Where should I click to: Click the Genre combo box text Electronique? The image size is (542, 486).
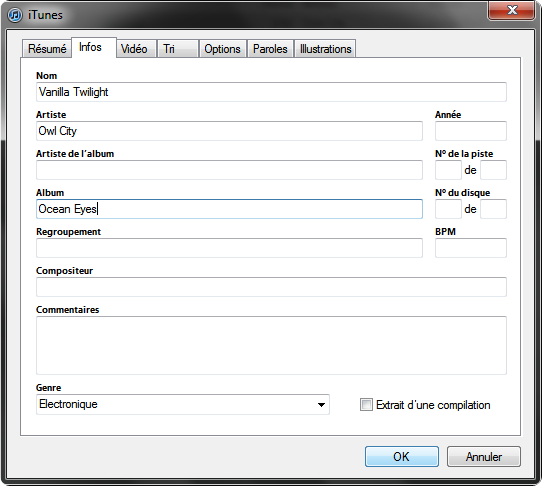[x=68, y=404]
